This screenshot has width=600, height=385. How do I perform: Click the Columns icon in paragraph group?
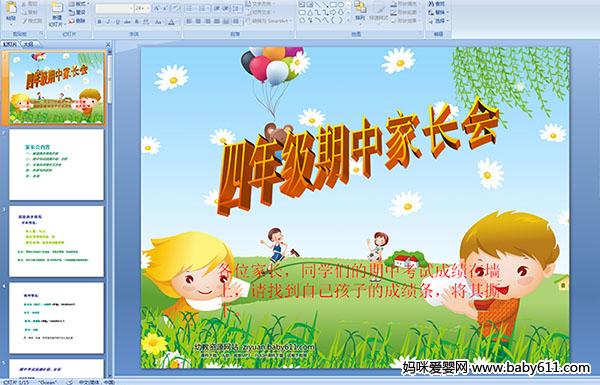(236, 21)
